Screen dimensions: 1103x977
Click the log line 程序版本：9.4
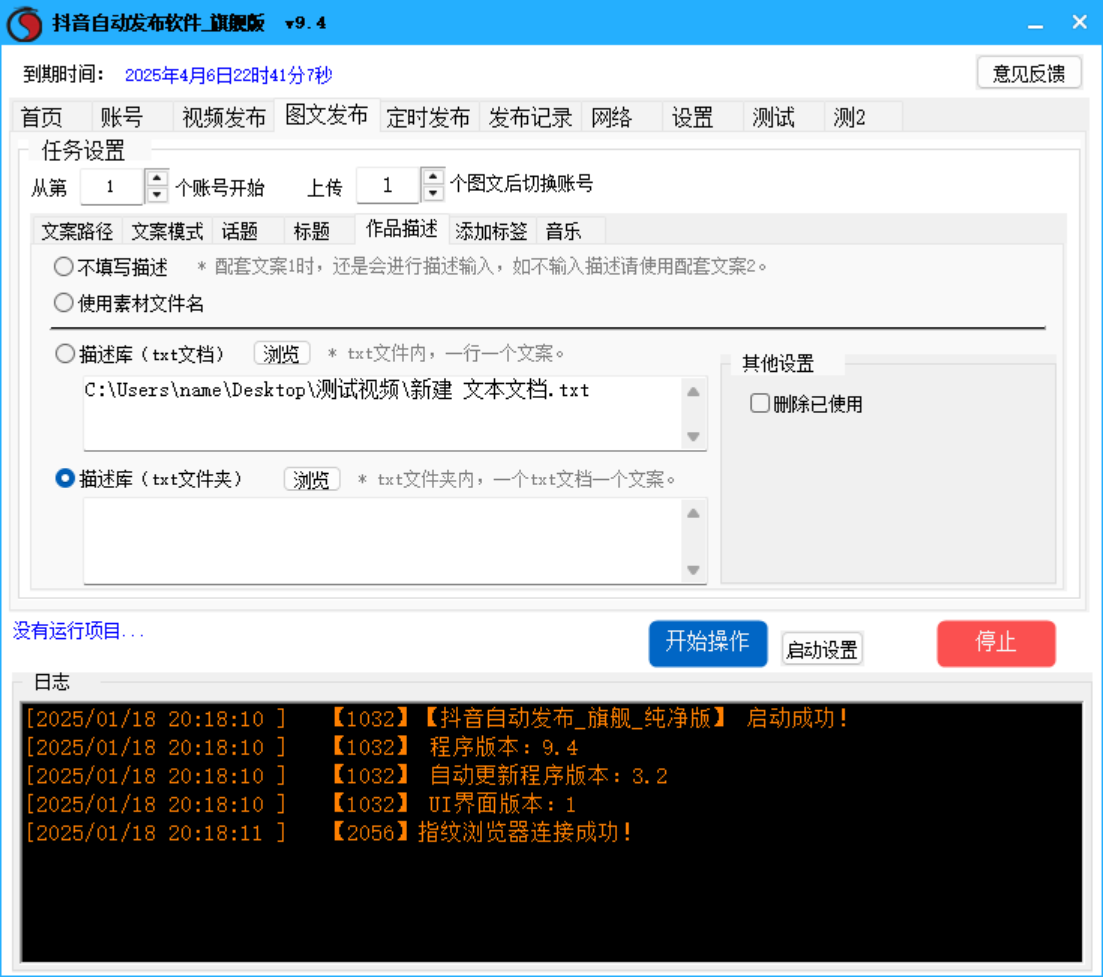(x=302, y=747)
